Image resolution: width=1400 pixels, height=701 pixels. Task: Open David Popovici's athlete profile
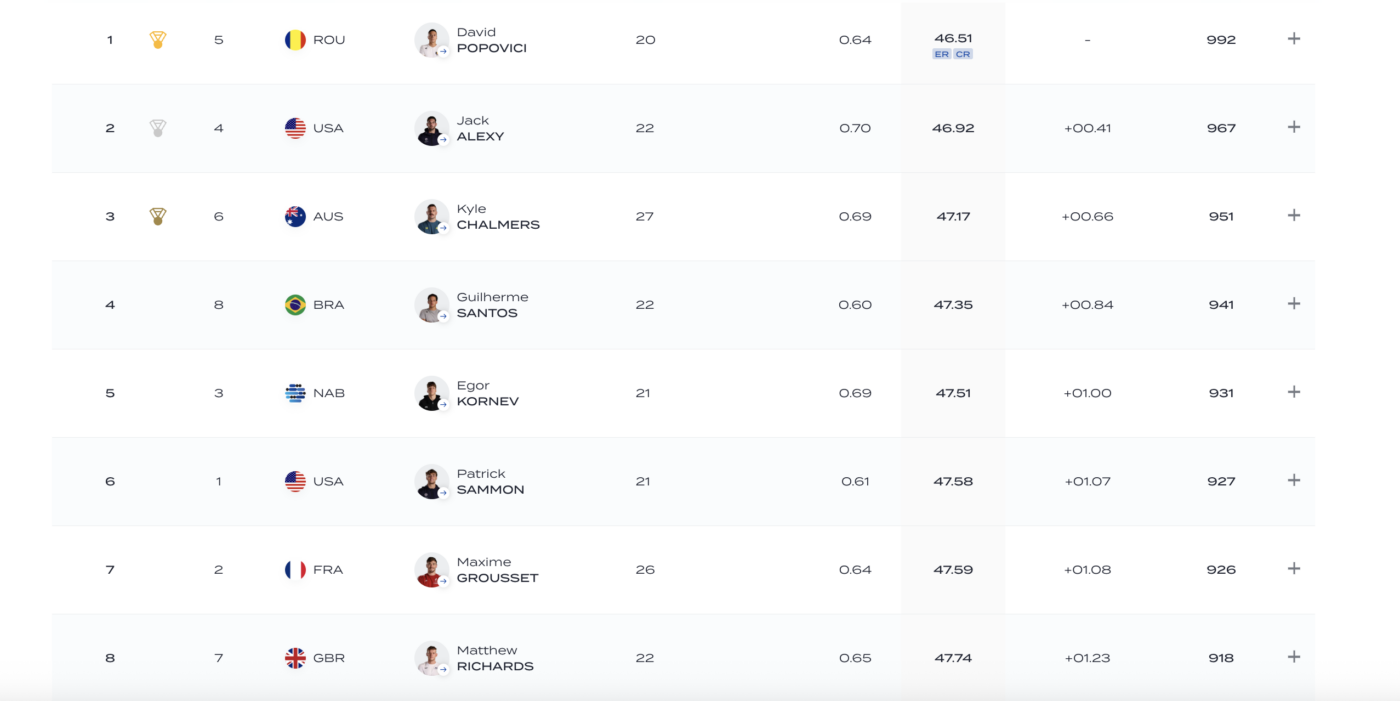[x=491, y=40]
